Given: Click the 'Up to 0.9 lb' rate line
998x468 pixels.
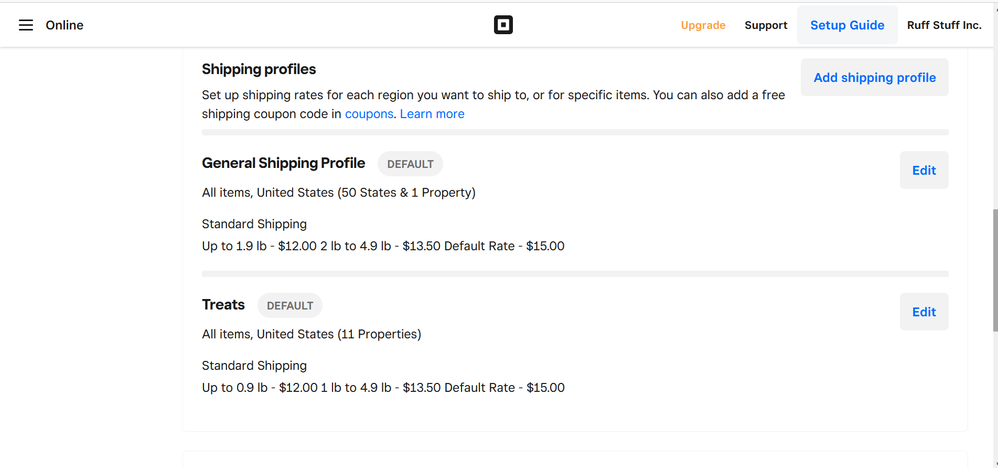Looking at the screenshot, I should pyautogui.click(x=383, y=388).
